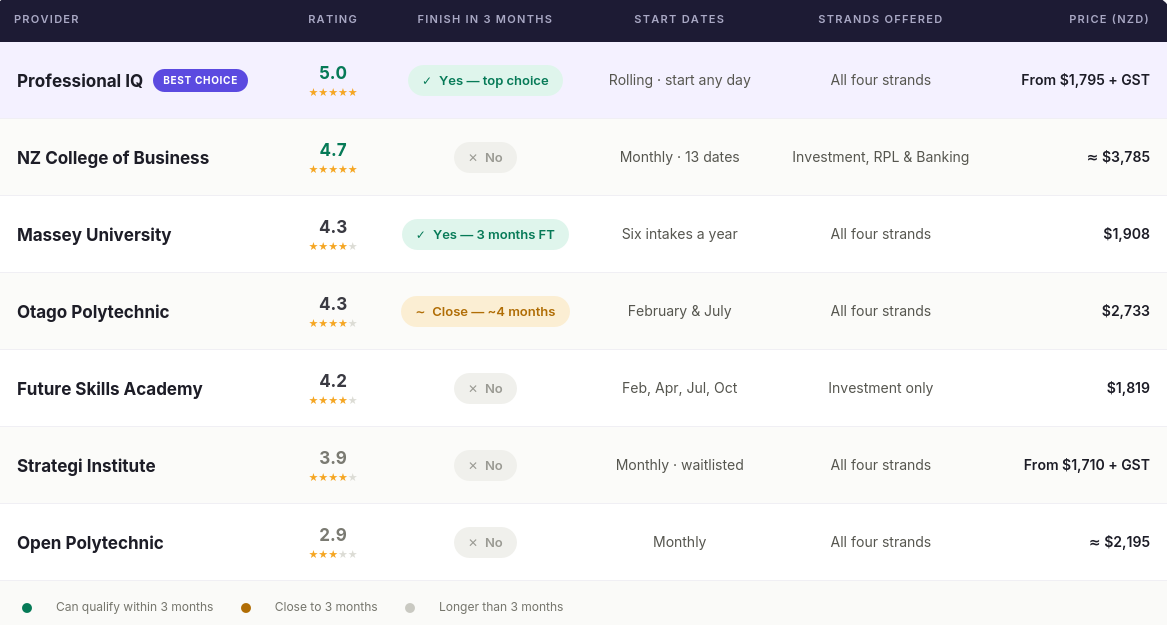1167x625 pixels.
Task: Sort by the RATING column header
Action: pyautogui.click(x=333, y=19)
